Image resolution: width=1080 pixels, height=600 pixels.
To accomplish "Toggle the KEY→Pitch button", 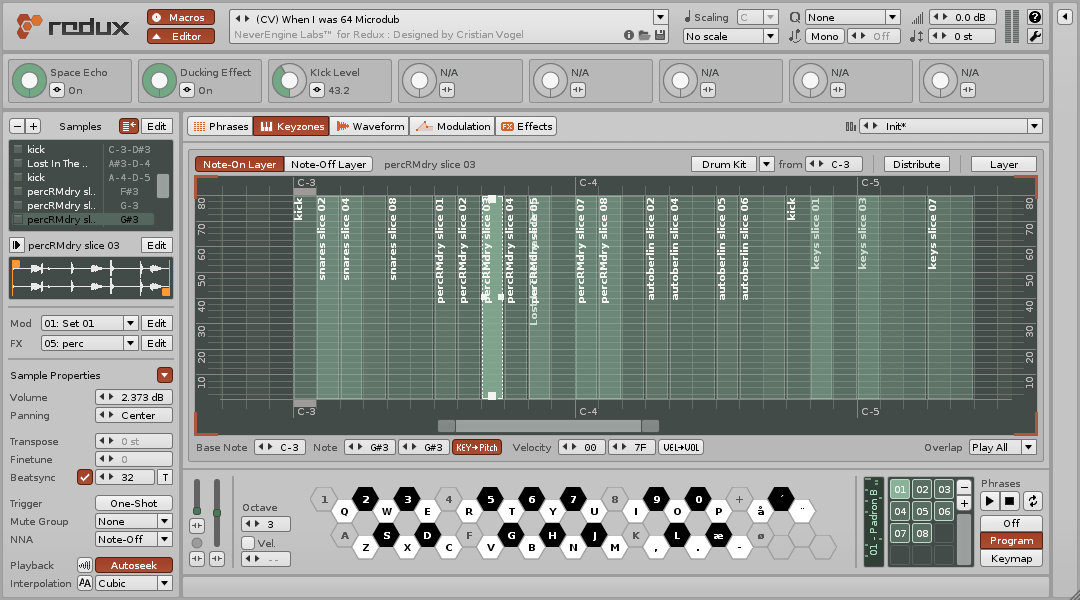I will tap(477, 447).
